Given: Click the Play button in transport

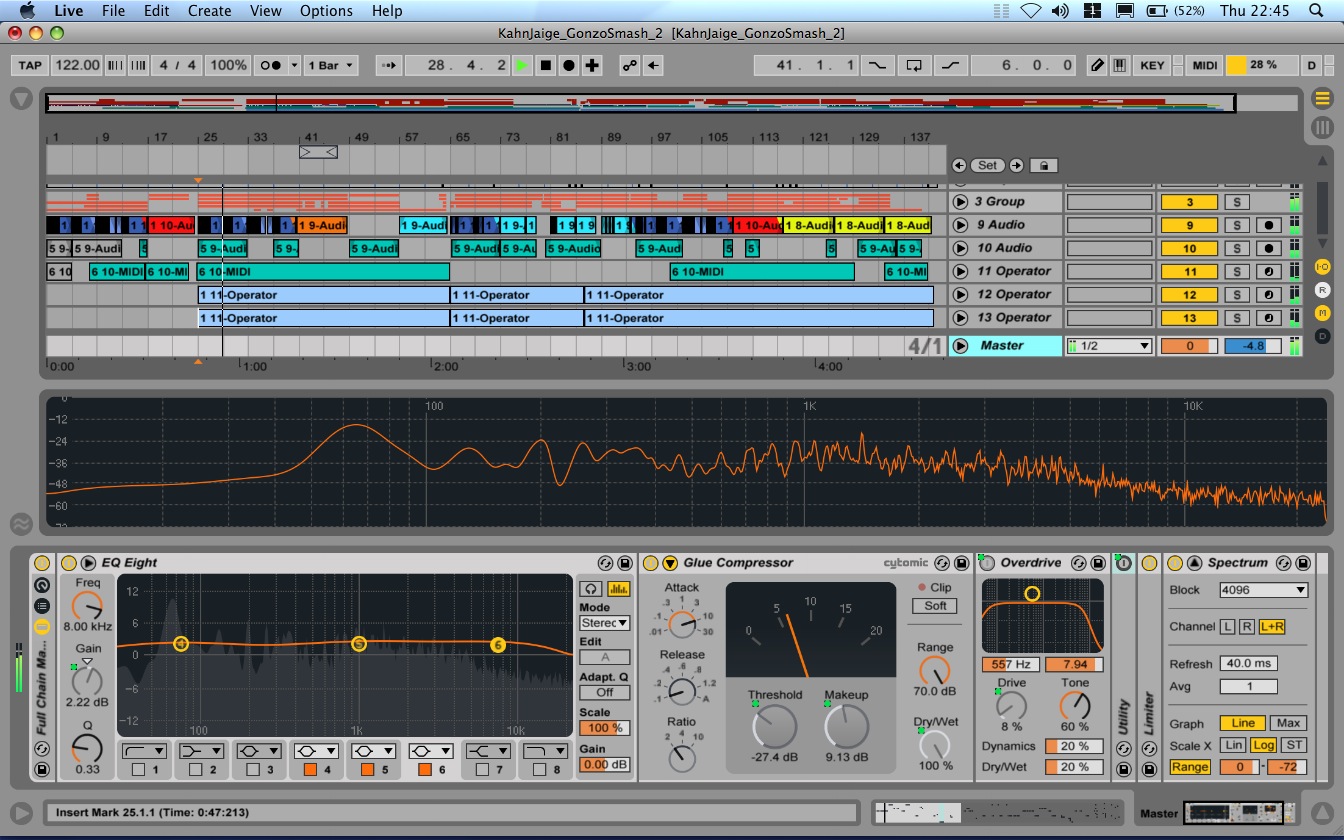Looking at the screenshot, I should pos(521,65).
